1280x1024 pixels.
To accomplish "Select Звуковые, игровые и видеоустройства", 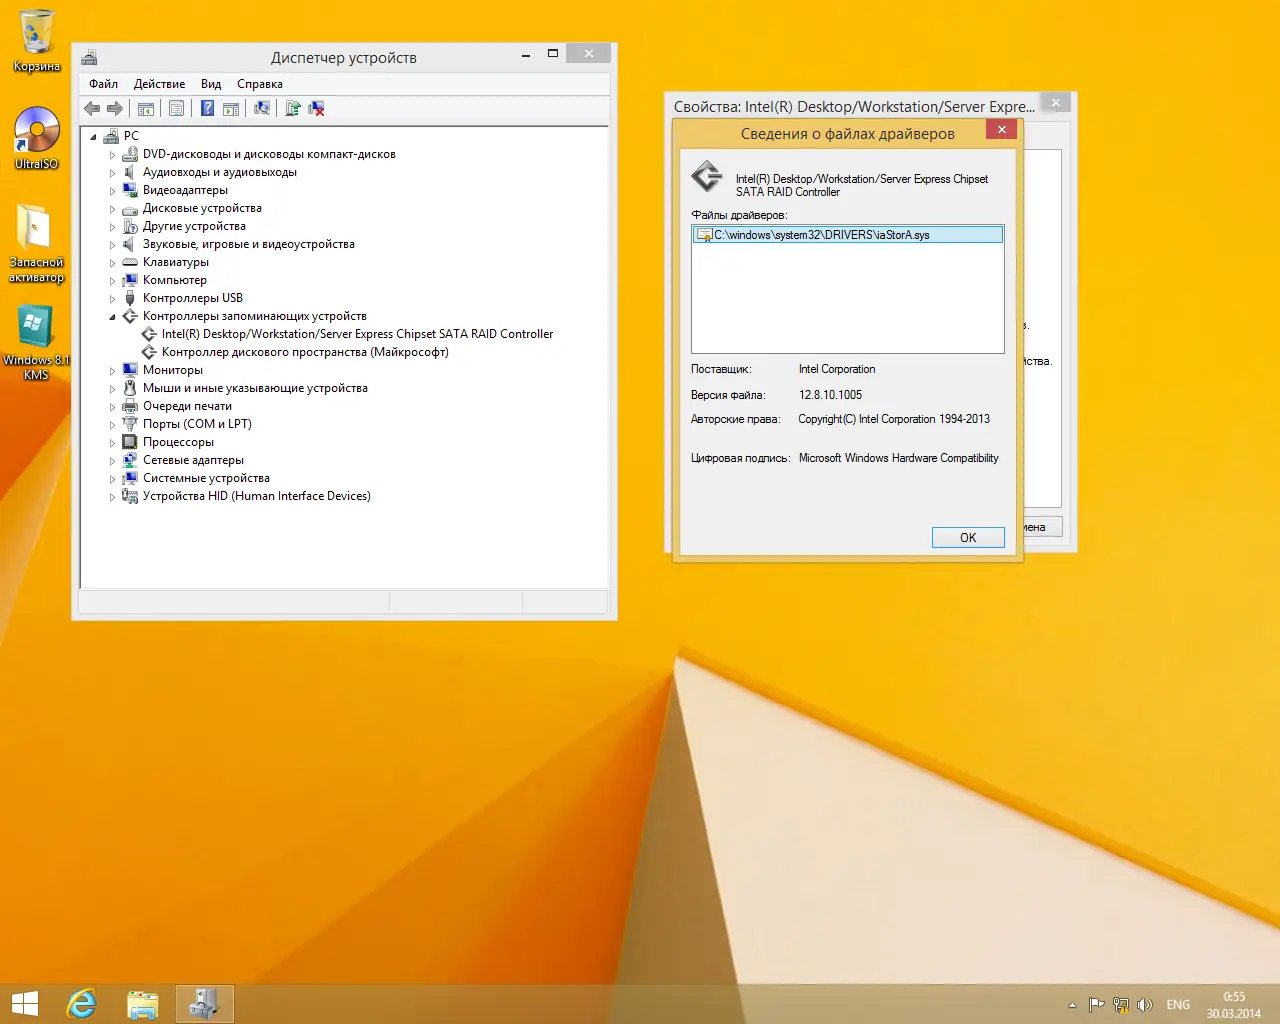I will pos(249,244).
